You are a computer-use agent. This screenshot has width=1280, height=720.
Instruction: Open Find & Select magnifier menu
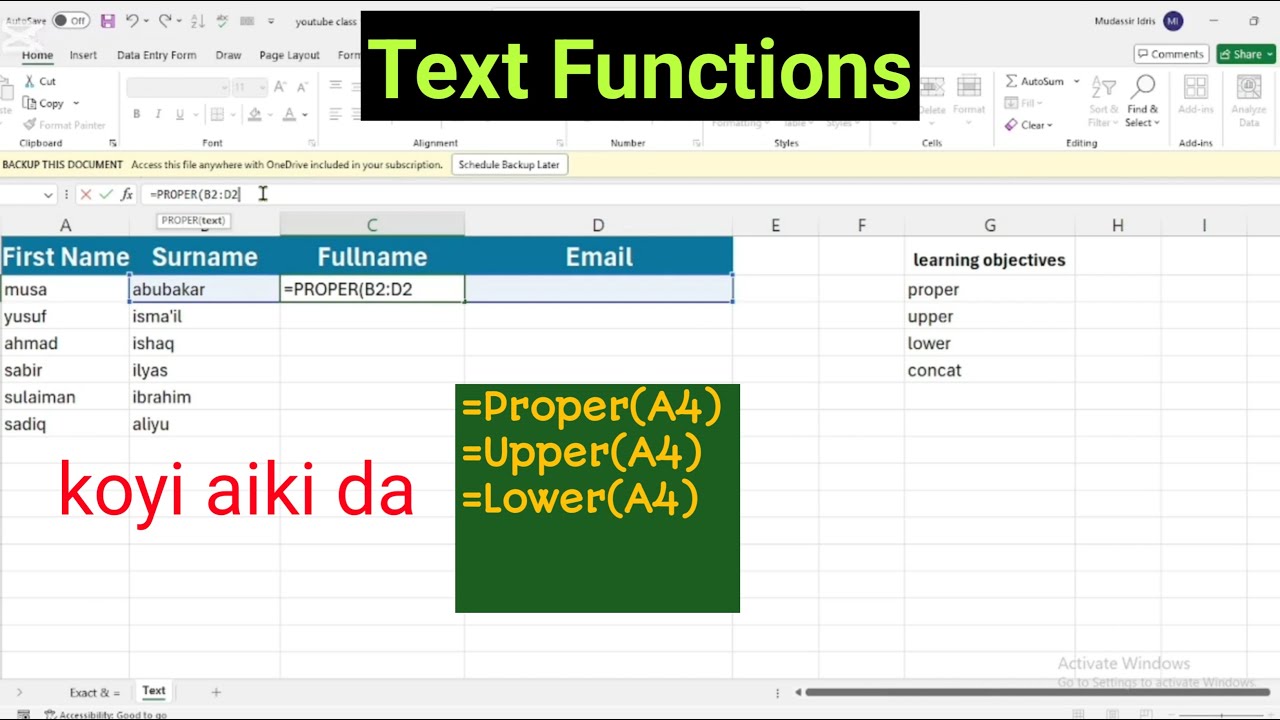coord(1143,101)
